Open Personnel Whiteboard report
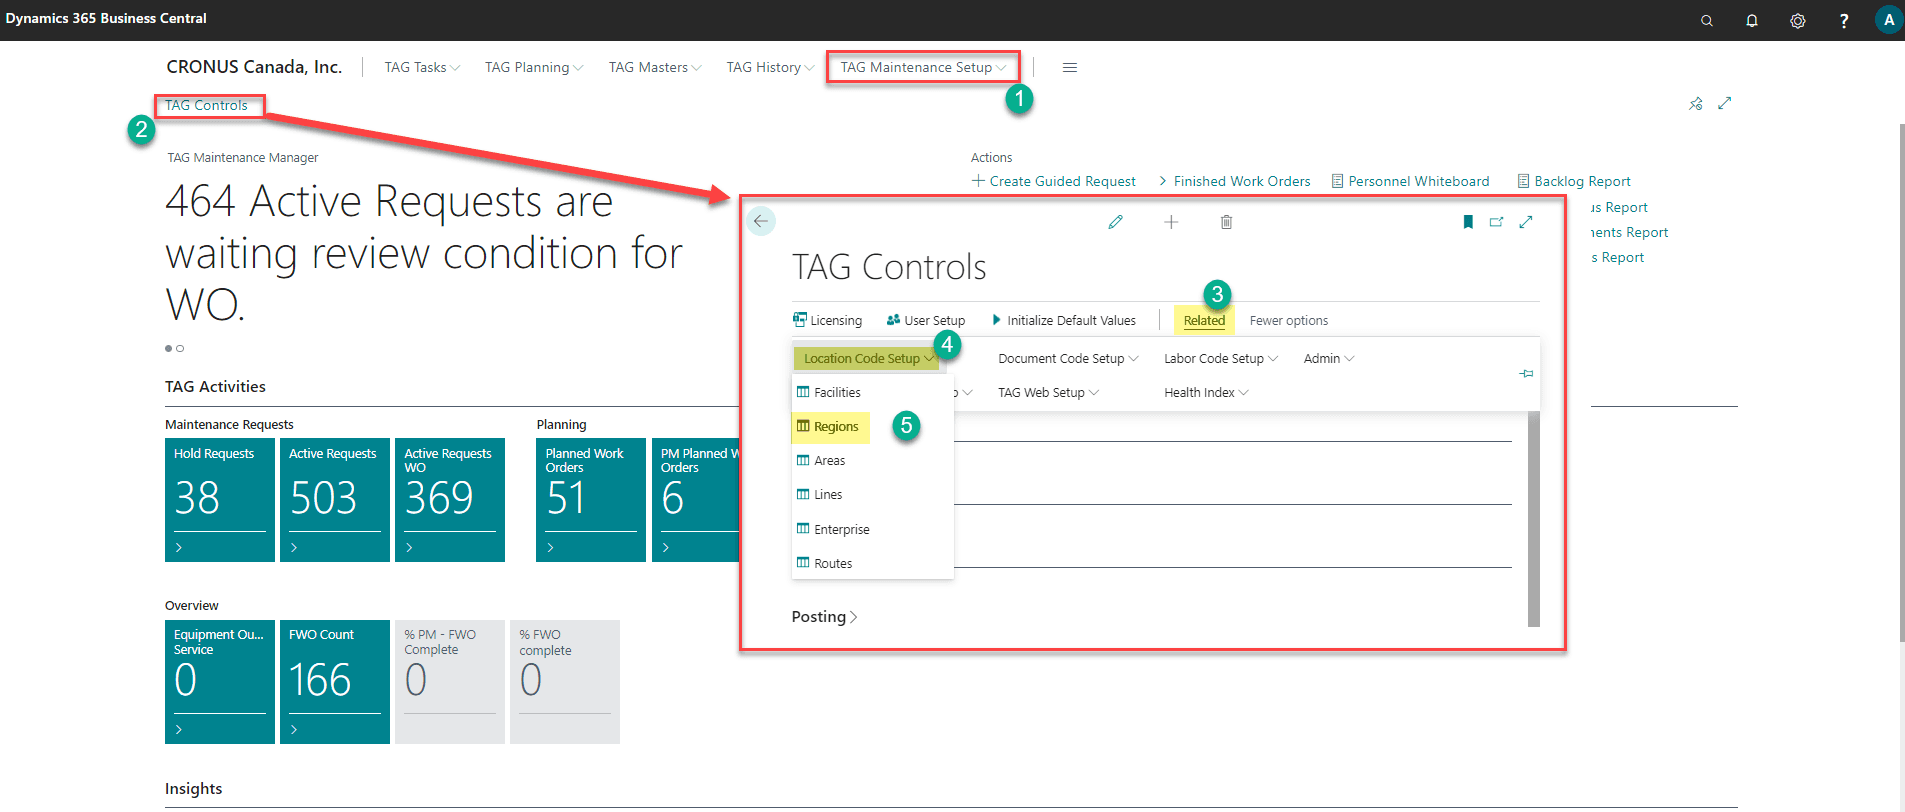The height and width of the screenshot is (812, 1905). 1410,181
